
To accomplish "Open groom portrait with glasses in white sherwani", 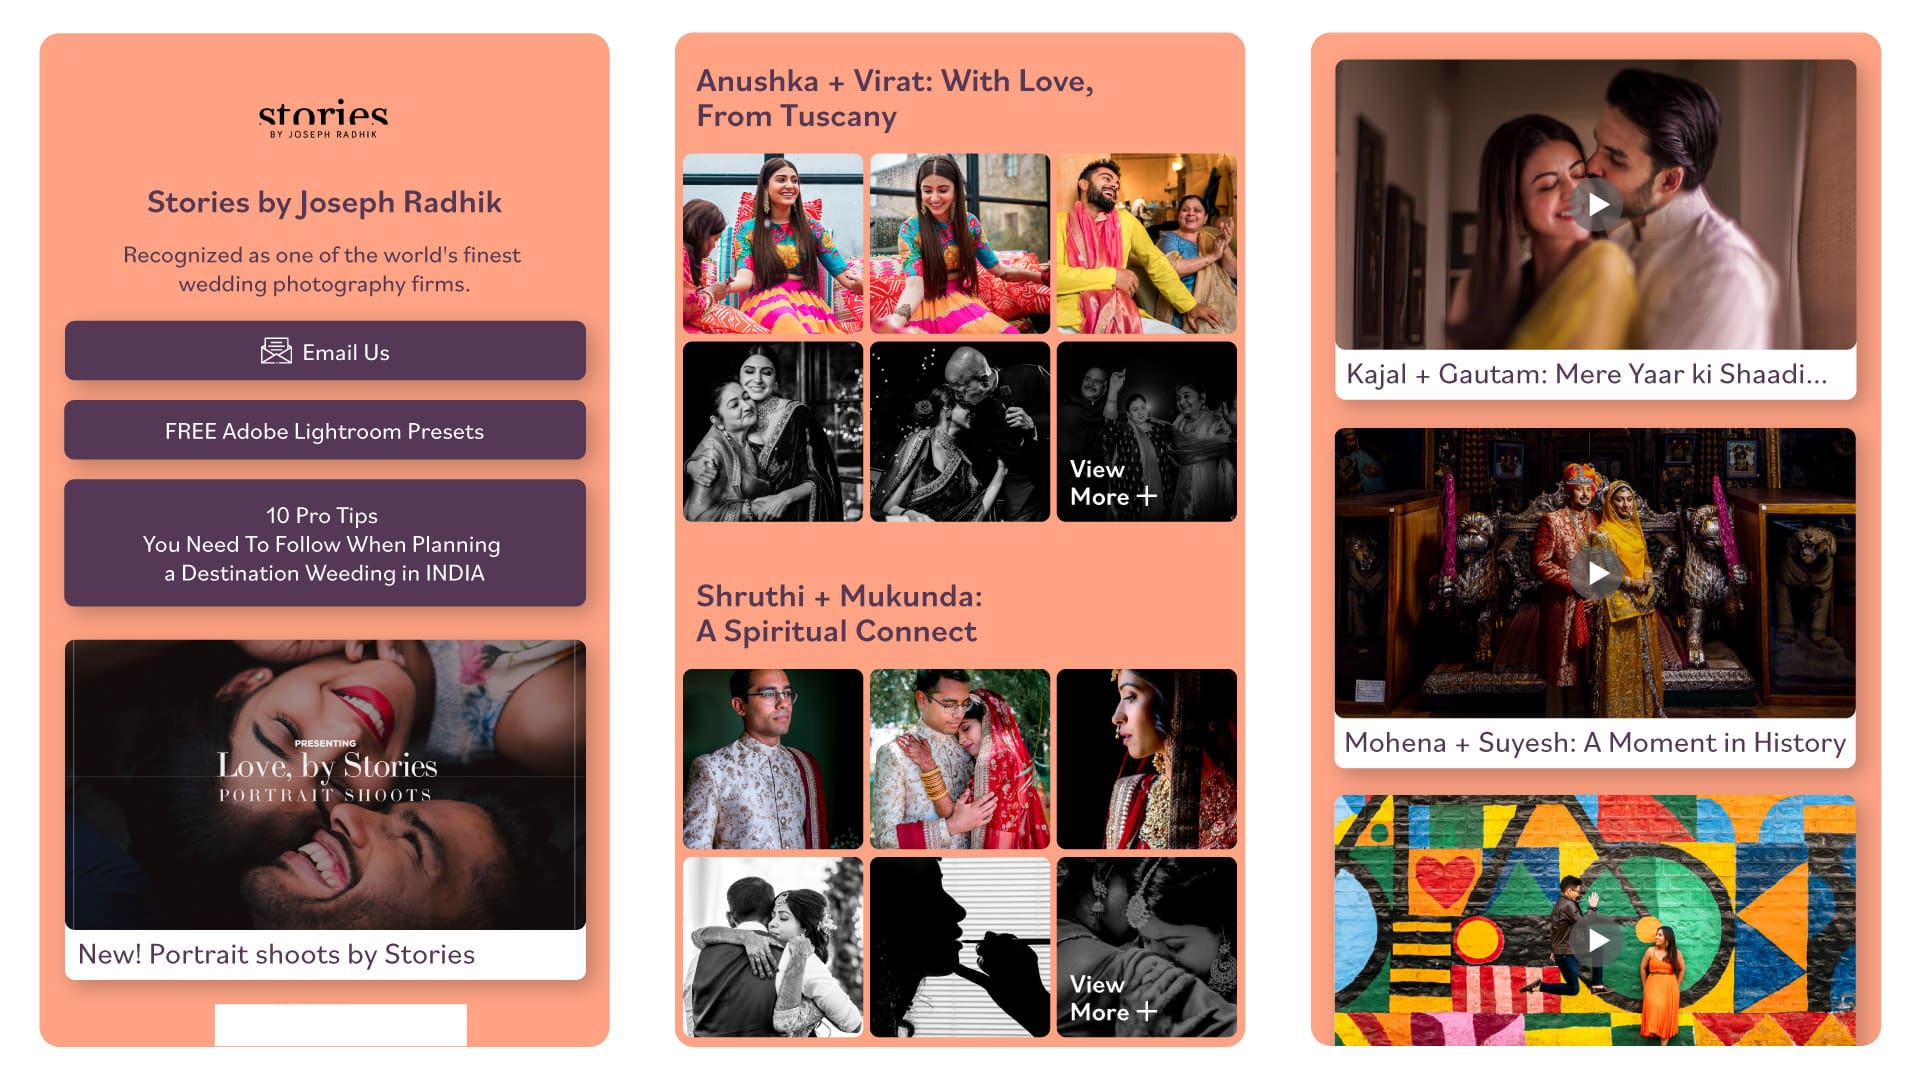I will pos(773,759).
